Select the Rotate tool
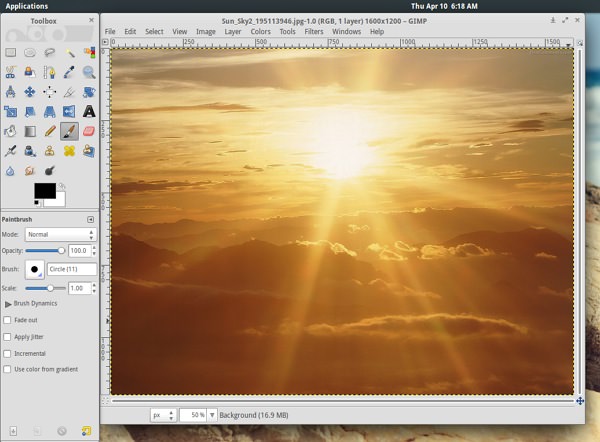Image resolution: width=600 pixels, height=442 pixels. [x=89, y=92]
